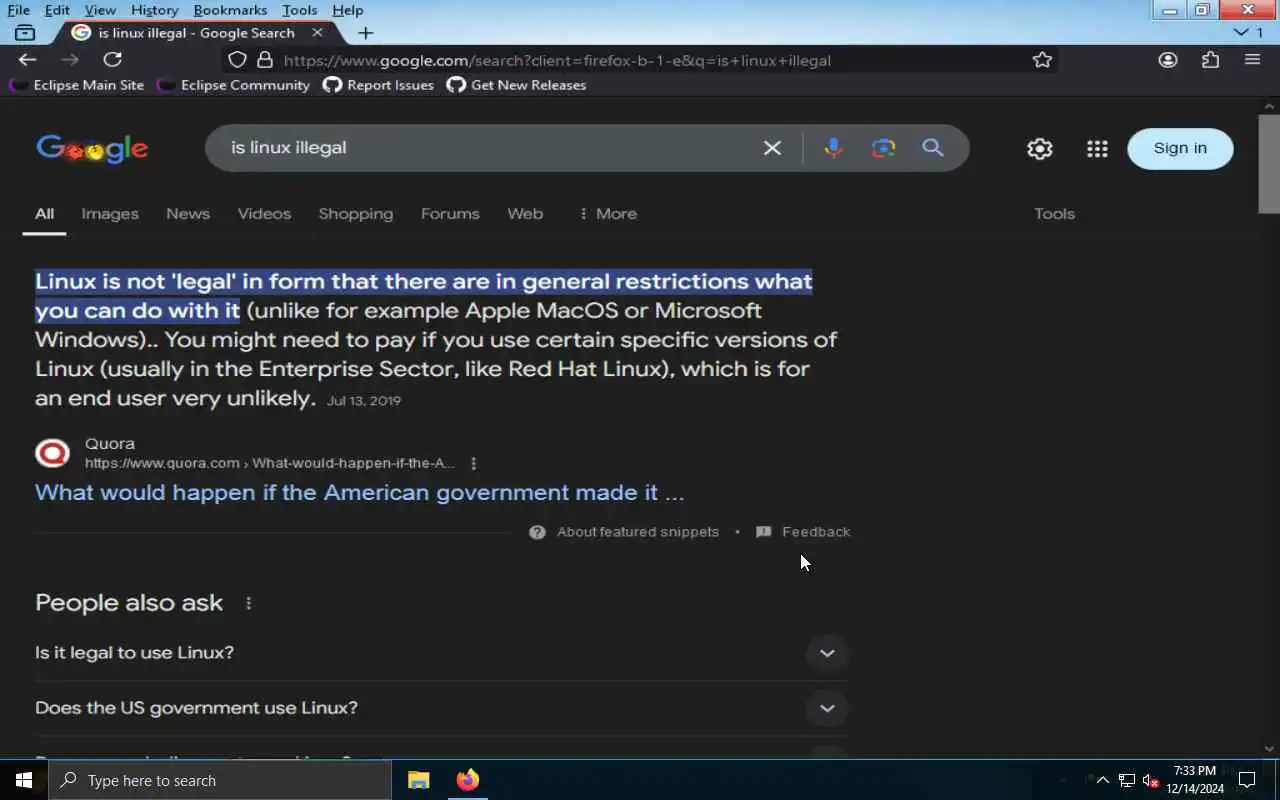The image size is (1280, 800).
Task: Open the Tools menu
Action: tap(299, 10)
